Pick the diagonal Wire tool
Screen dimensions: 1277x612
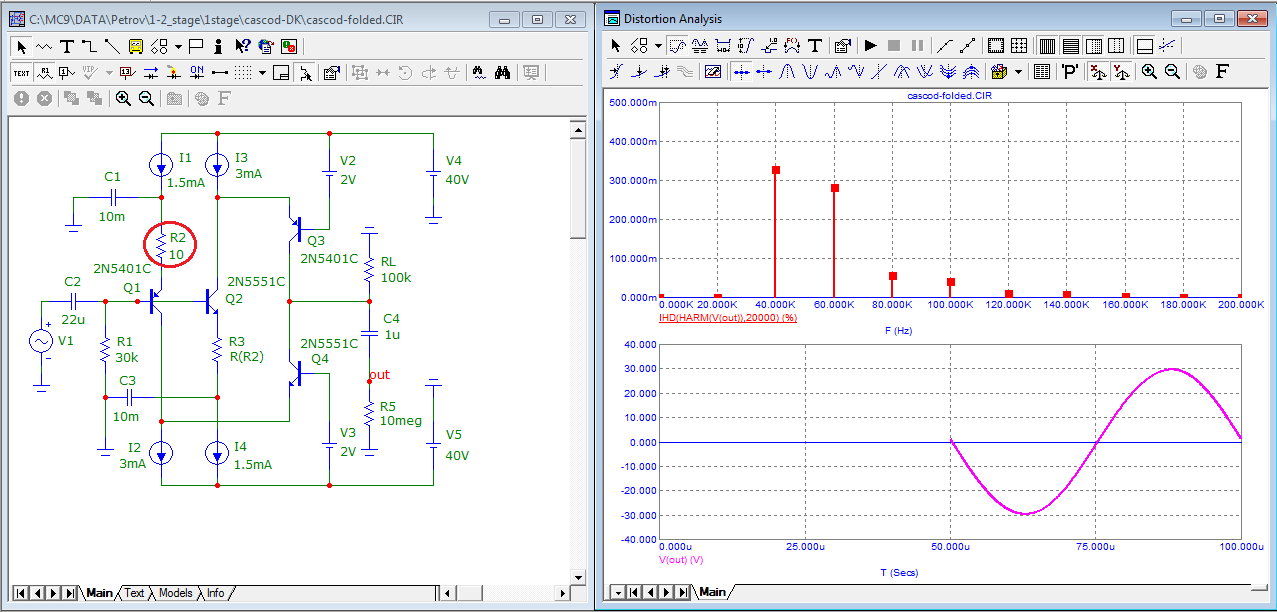112,47
